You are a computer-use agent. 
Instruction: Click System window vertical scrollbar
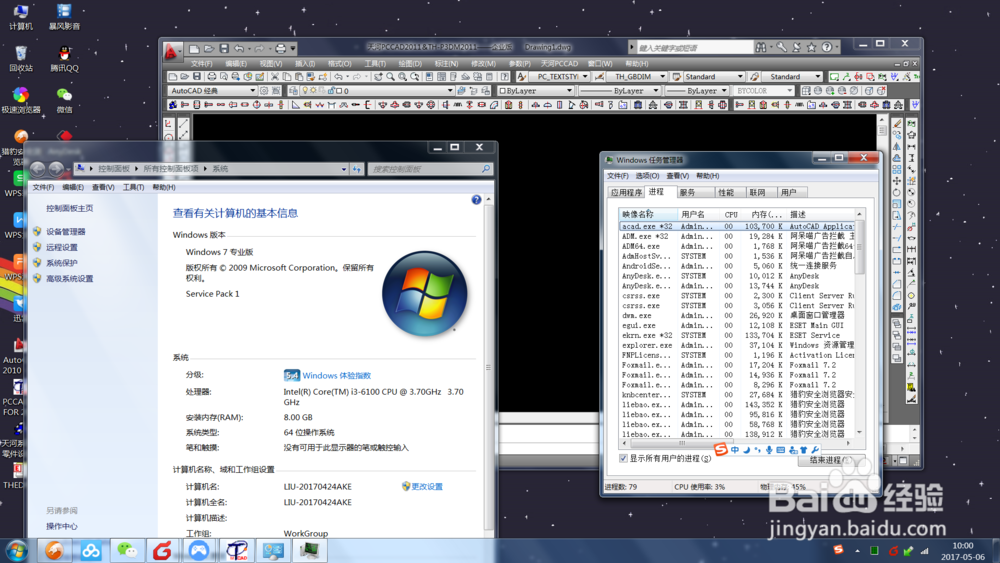pos(489,367)
